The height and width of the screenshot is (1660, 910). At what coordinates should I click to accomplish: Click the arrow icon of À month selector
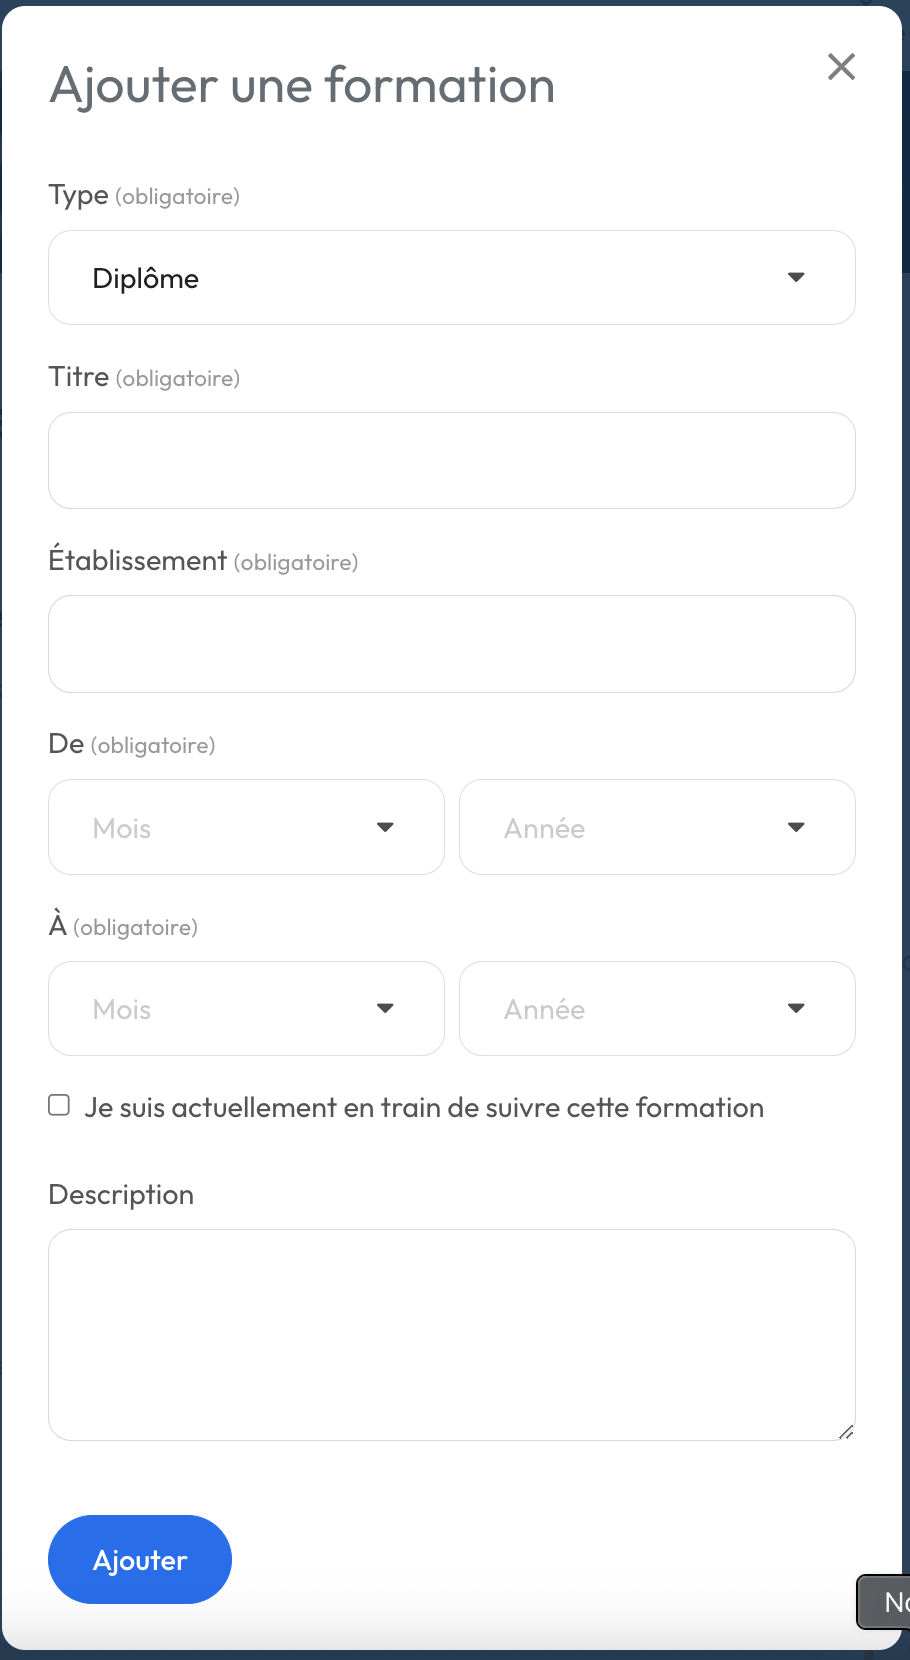pyautogui.click(x=385, y=1008)
